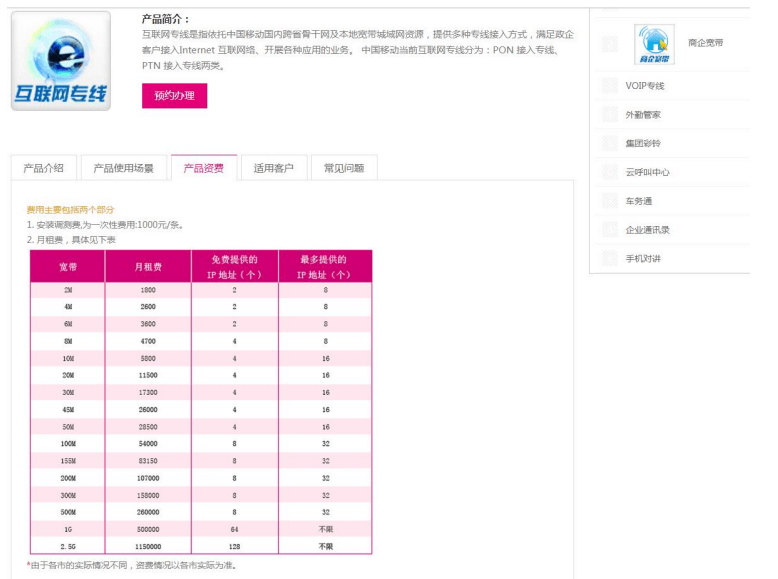
Task: Click the 107000 monthly fee cell
Action: pos(148,478)
